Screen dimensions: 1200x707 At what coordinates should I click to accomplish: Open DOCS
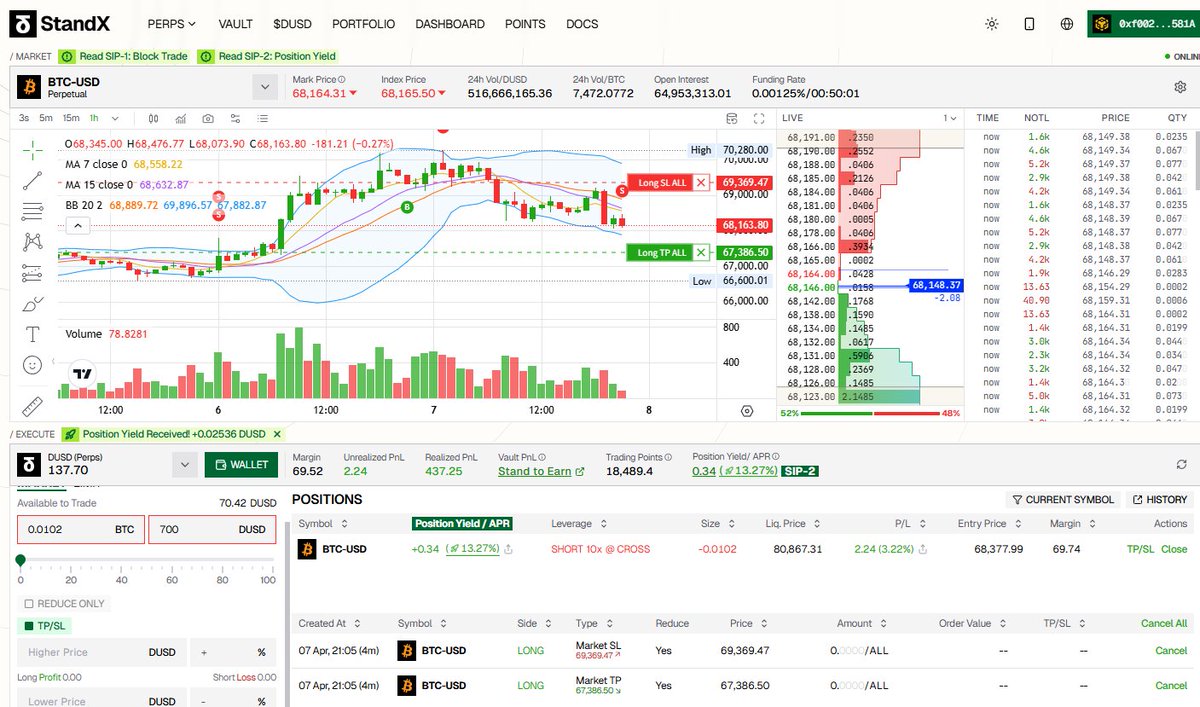[582, 24]
